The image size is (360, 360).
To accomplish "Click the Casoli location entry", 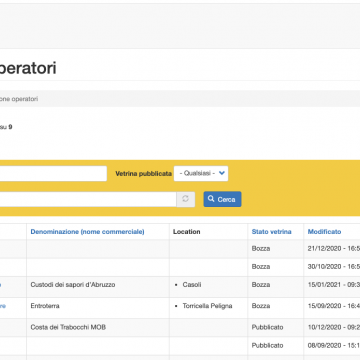I will [192, 285].
